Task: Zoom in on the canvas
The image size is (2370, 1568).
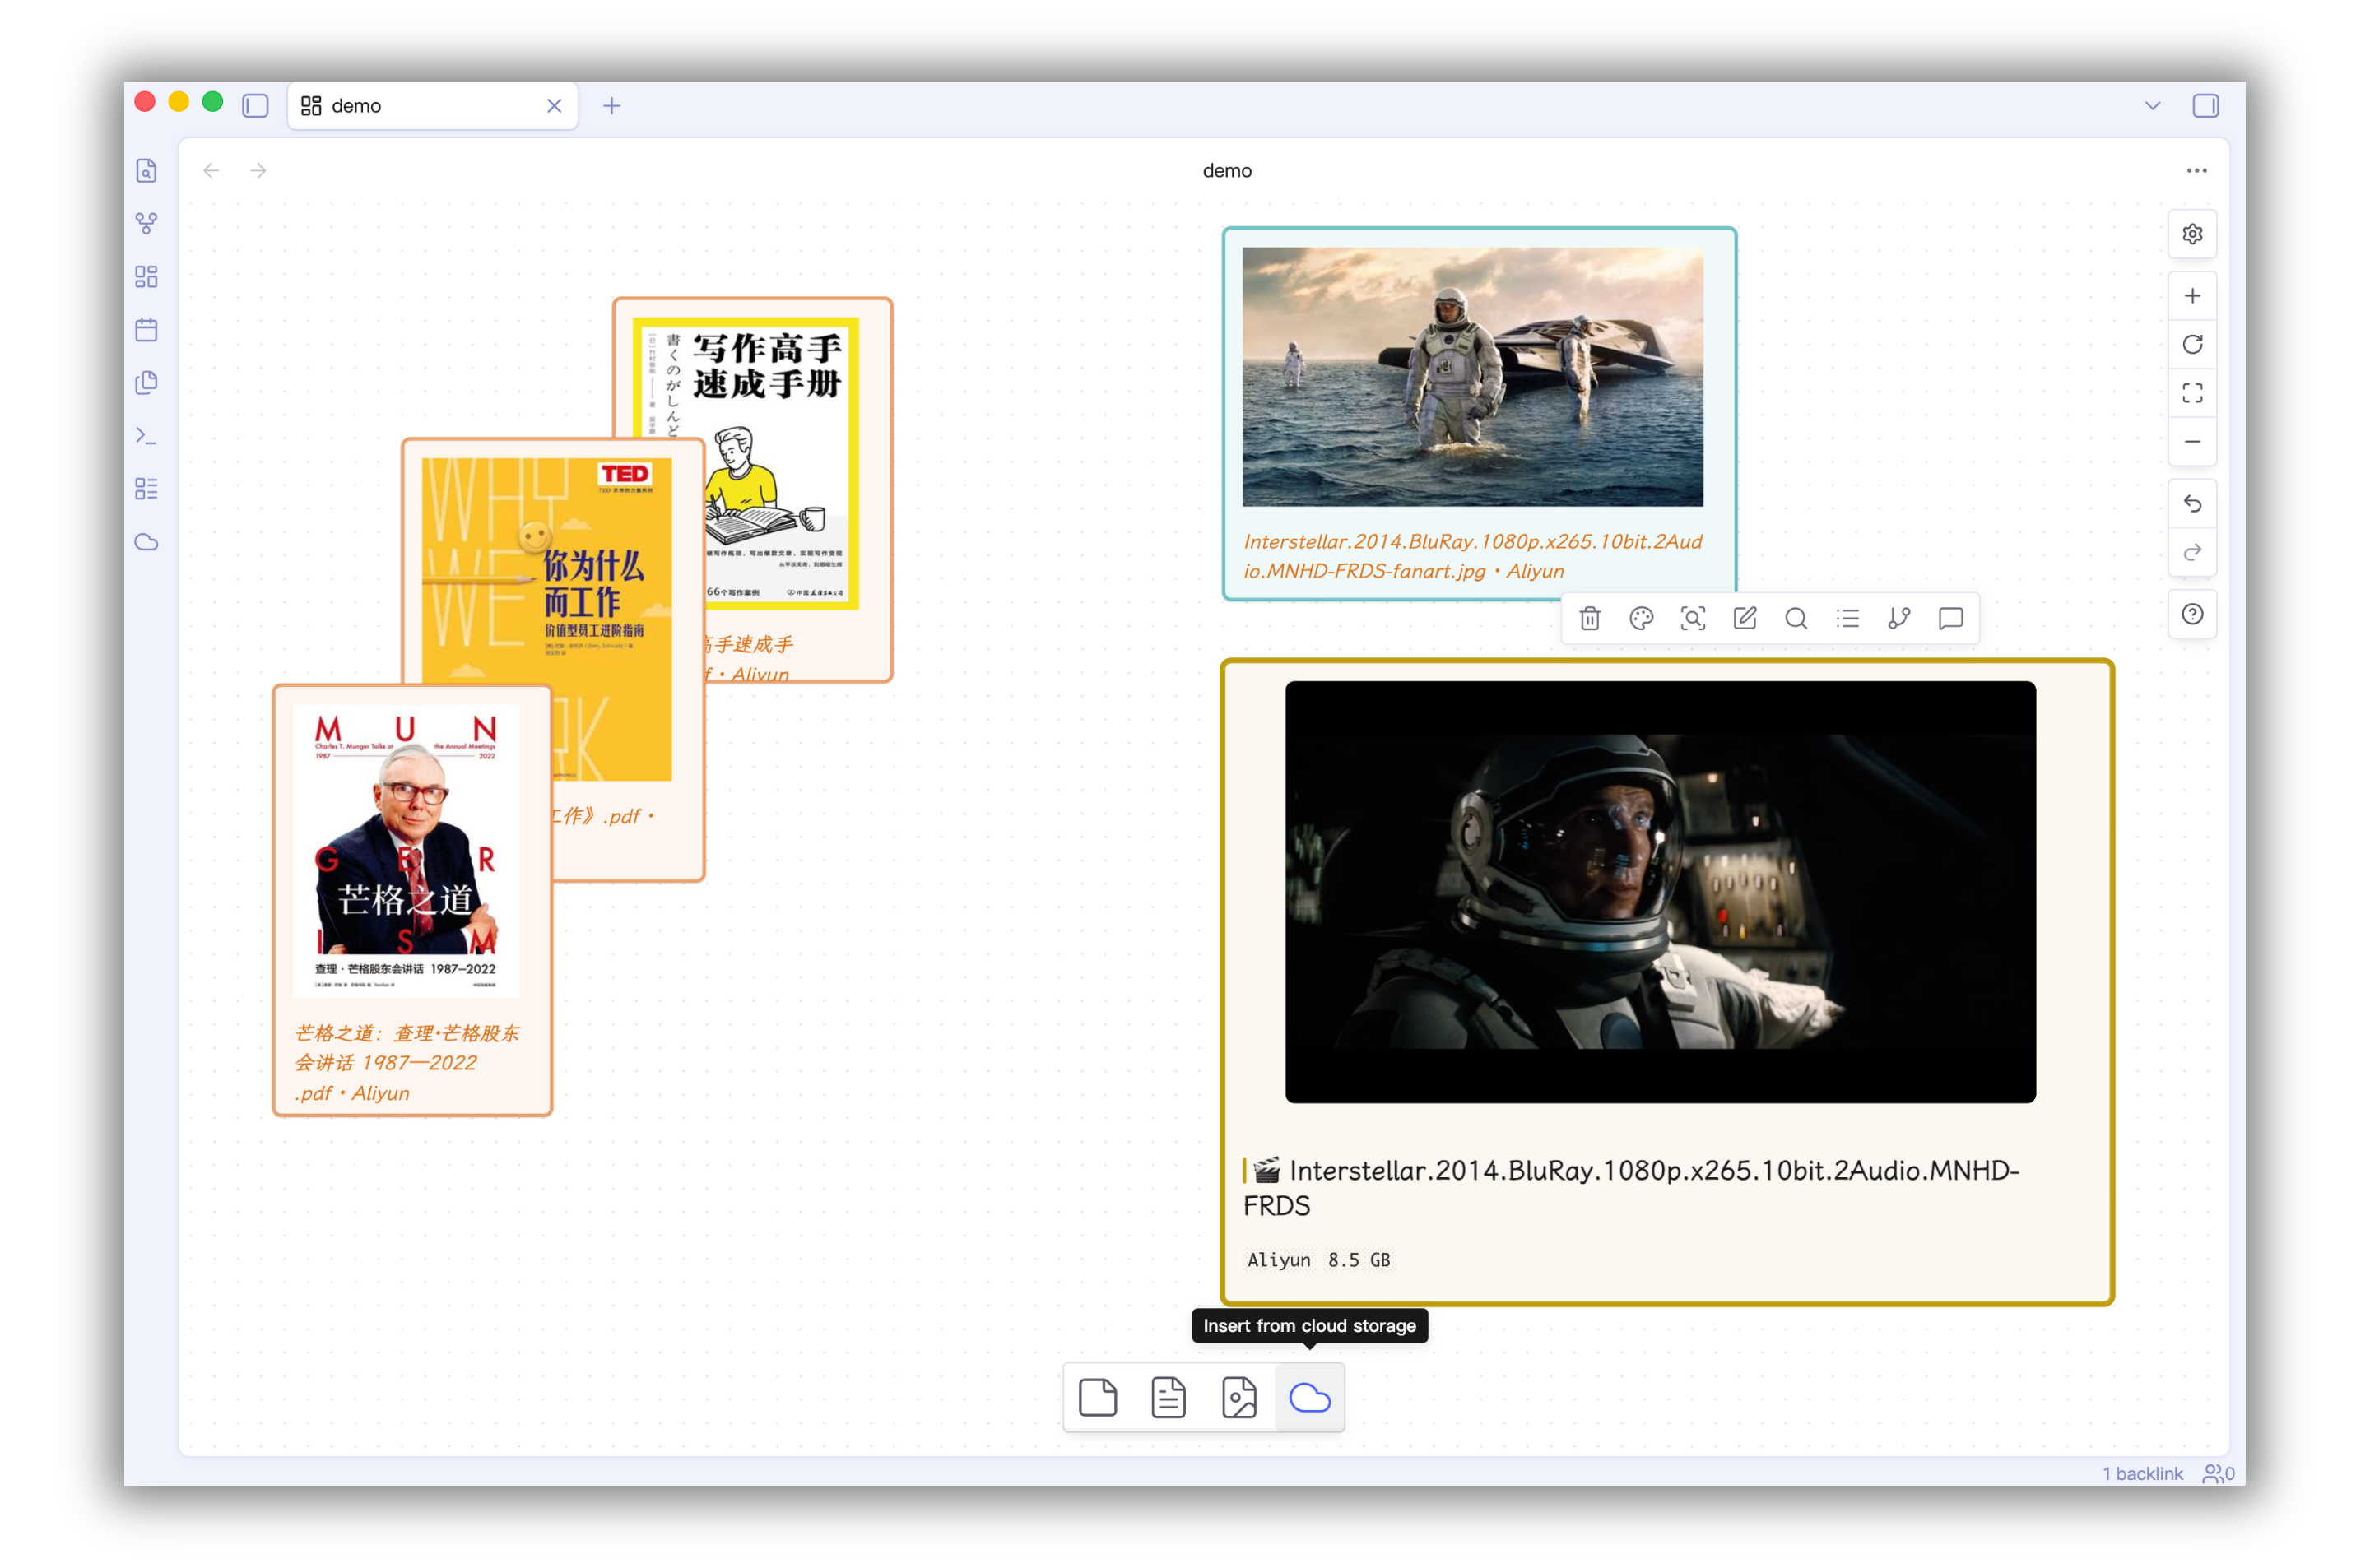Action: (2193, 296)
